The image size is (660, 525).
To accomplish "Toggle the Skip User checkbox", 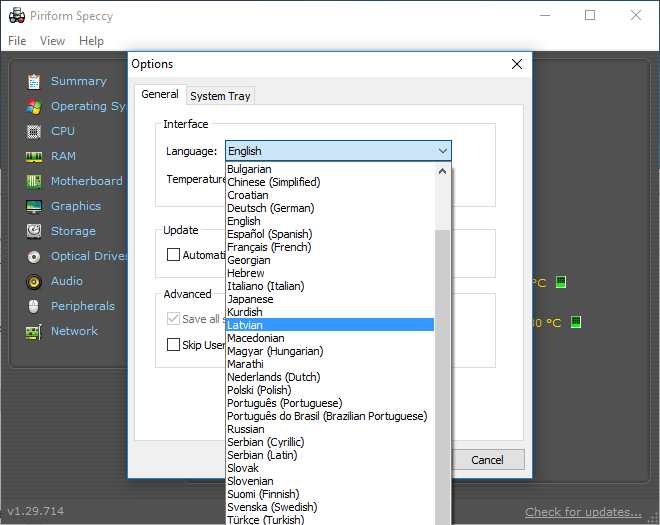I will 173,344.
